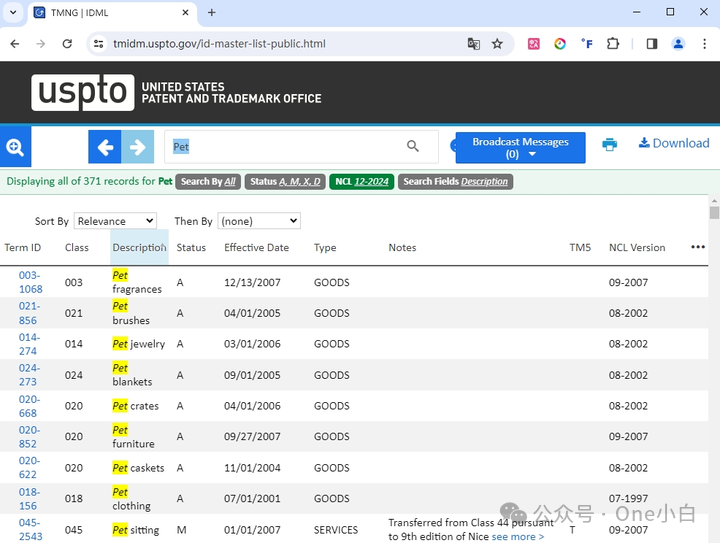Toggle the browser side panel
The width and height of the screenshot is (720, 543).
coord(652,44)
